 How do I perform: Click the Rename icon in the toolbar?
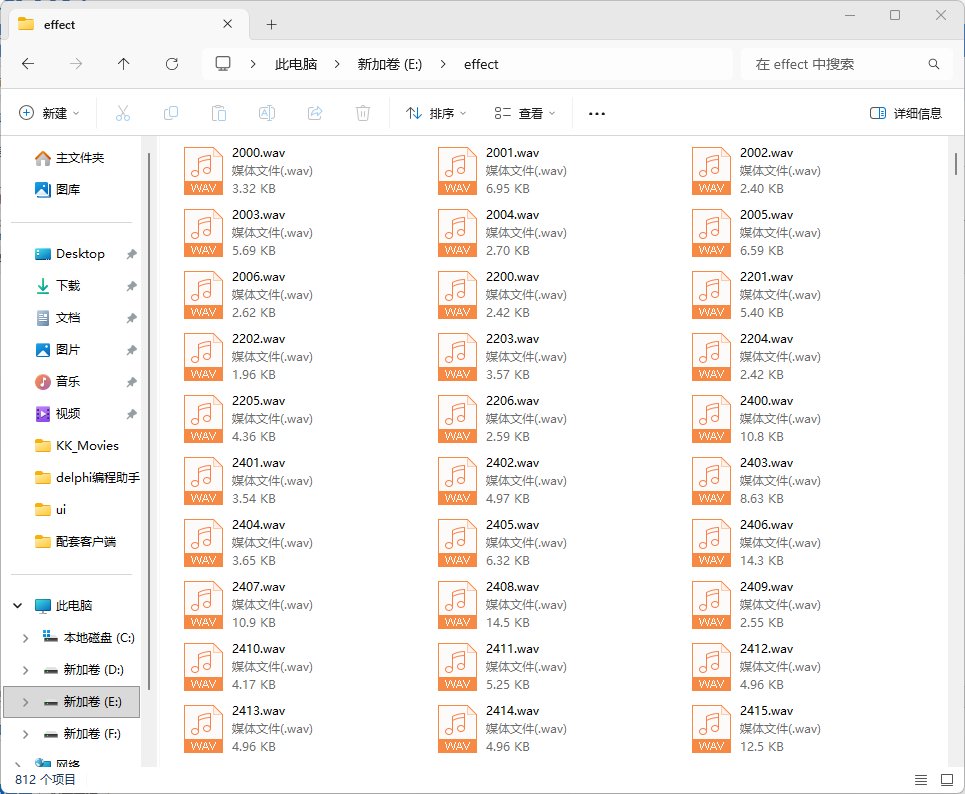[266, 113]
